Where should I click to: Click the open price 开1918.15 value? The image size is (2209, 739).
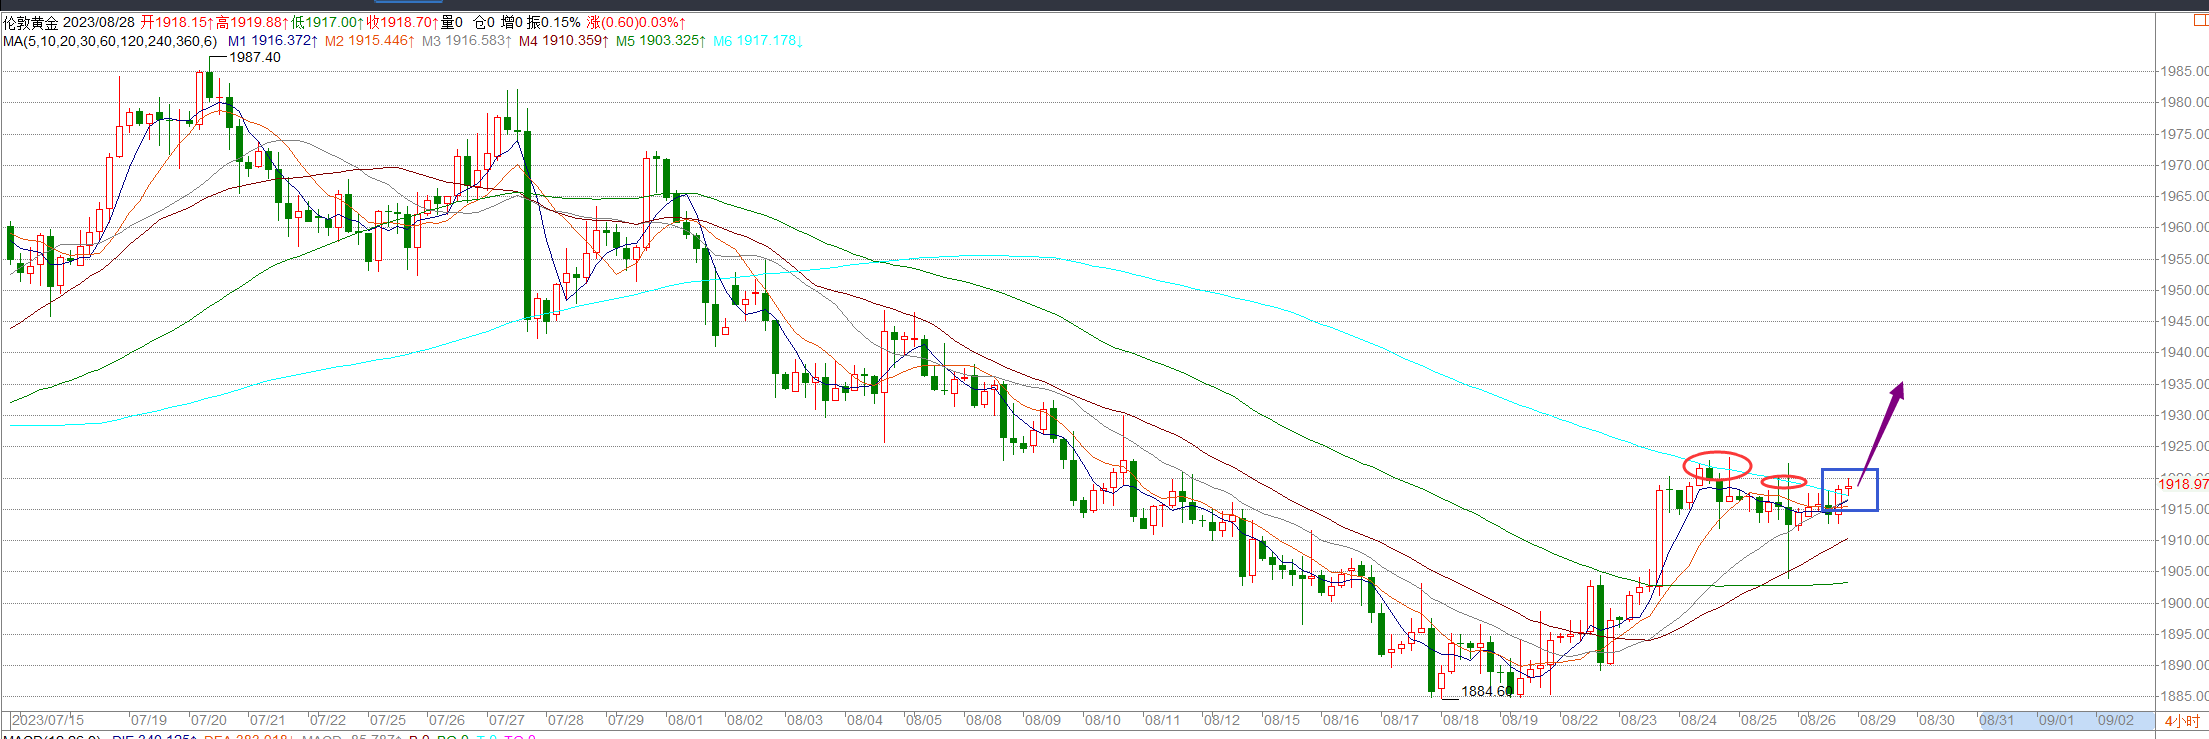tap(177, 22)
